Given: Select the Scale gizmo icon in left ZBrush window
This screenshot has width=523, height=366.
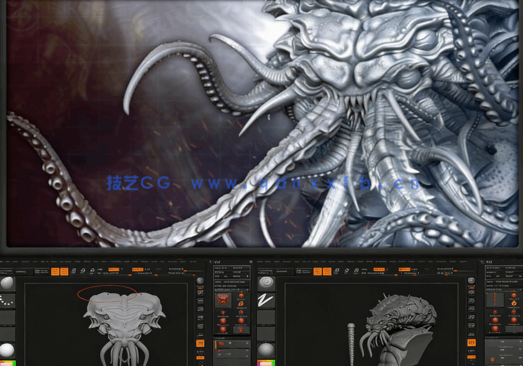Looking at the screenshot, I should pos(83,271).
